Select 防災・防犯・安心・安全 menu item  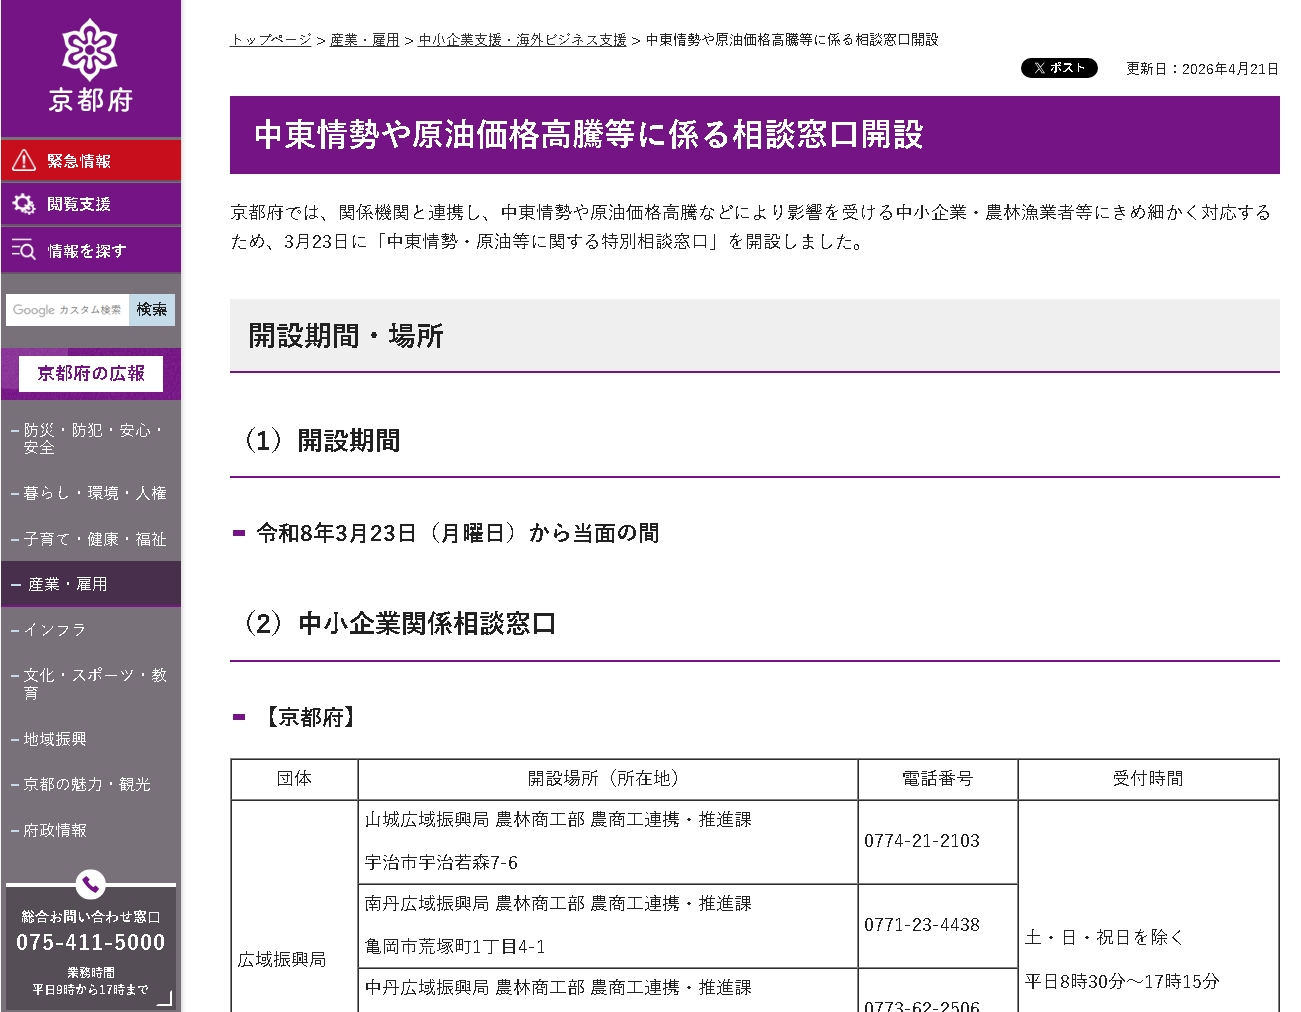click(x=91, y=439)
